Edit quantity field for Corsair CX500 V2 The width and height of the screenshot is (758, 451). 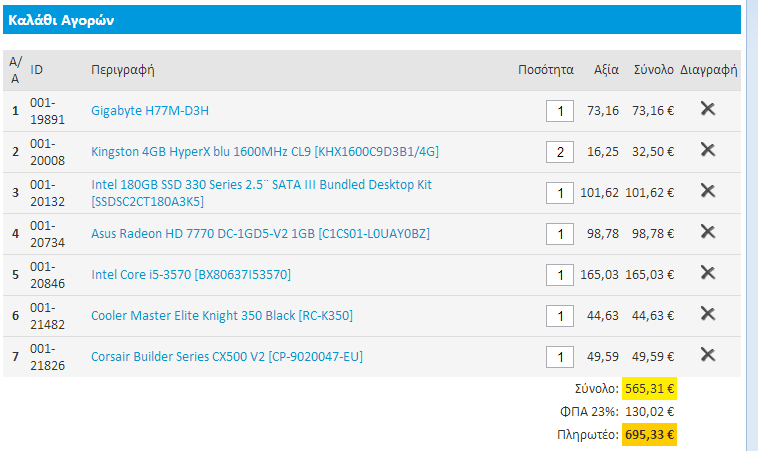coord(560,358)
